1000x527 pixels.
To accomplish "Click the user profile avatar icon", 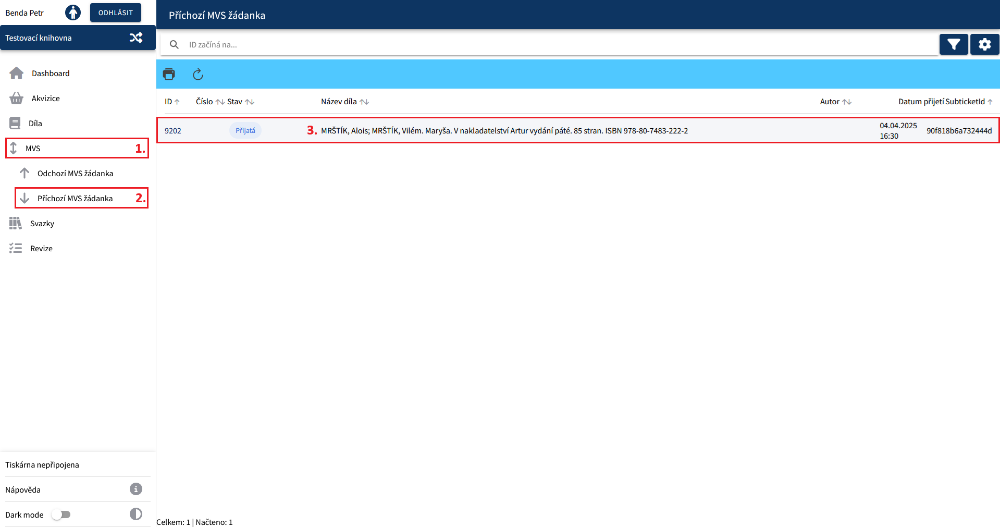I will point(73,13).
